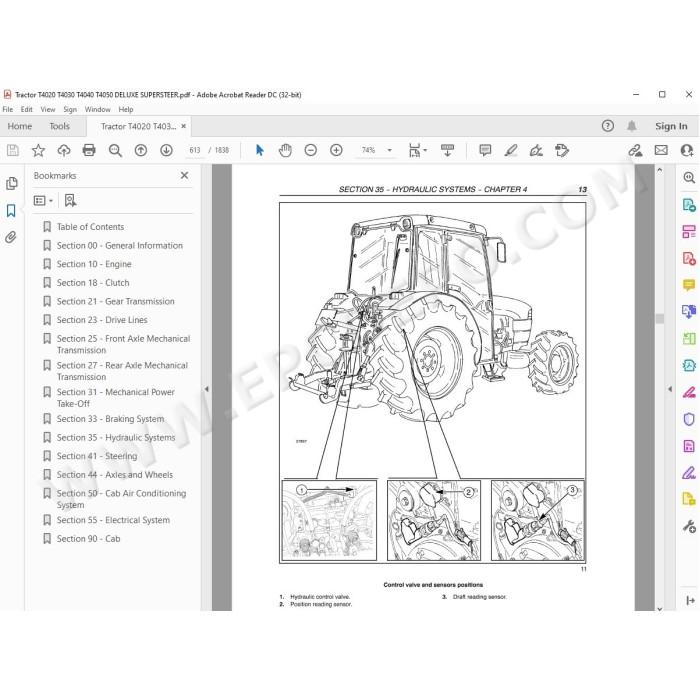
Task: Collapse the right tools pane arrow
Action: [670, 389]
